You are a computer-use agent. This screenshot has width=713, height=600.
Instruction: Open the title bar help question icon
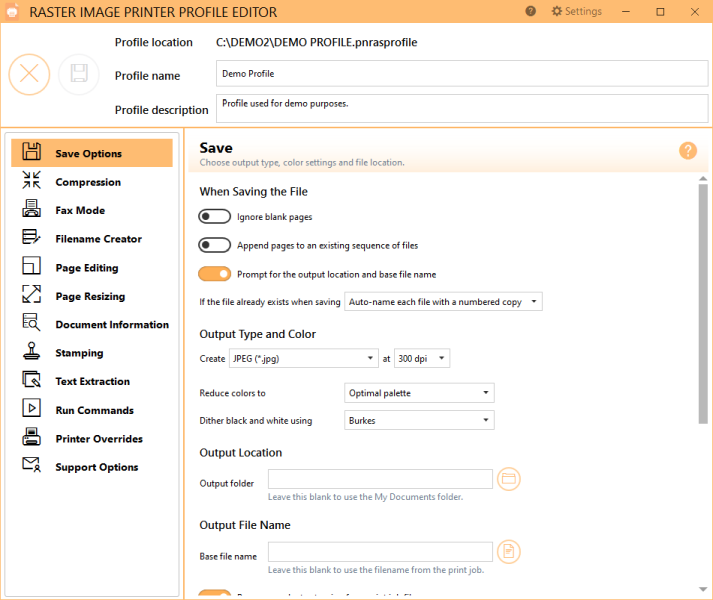530,11
